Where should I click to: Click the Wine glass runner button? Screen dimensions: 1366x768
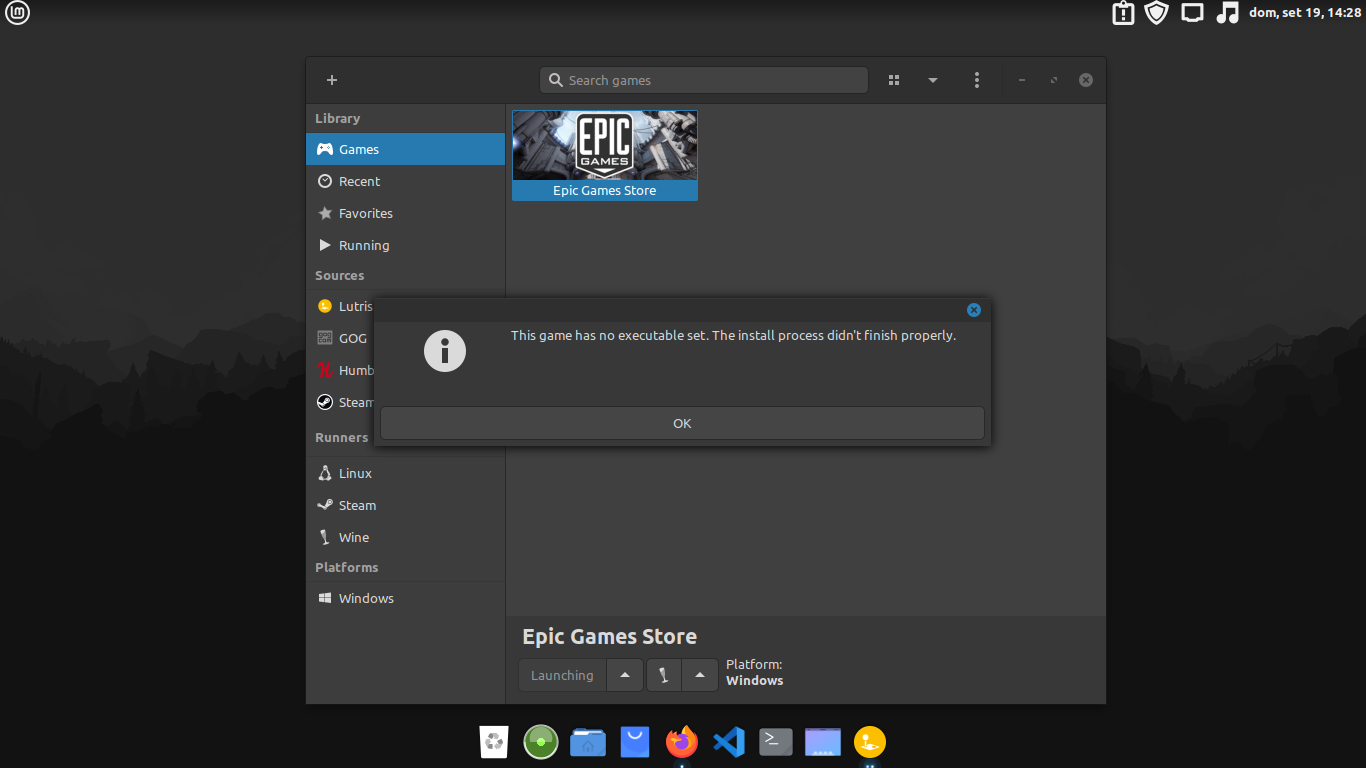[664, 675]
